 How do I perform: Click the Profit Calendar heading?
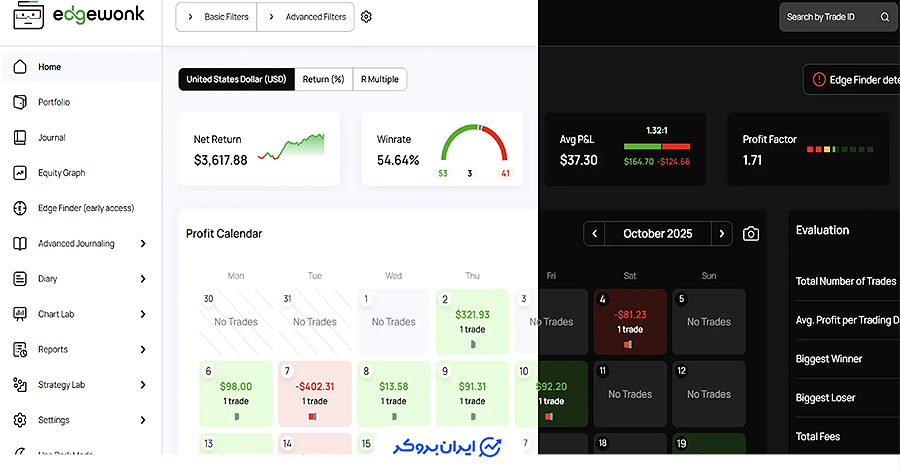(224, 233)
